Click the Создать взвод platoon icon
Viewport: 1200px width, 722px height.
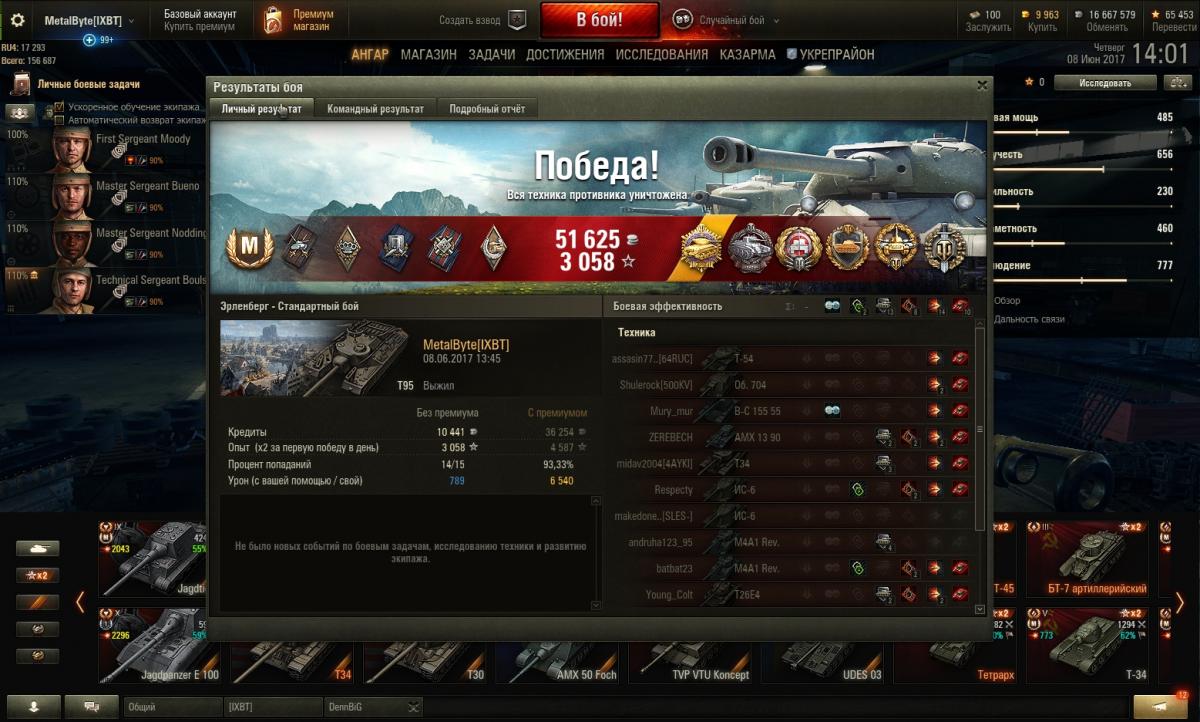click(x=517, y=20)
